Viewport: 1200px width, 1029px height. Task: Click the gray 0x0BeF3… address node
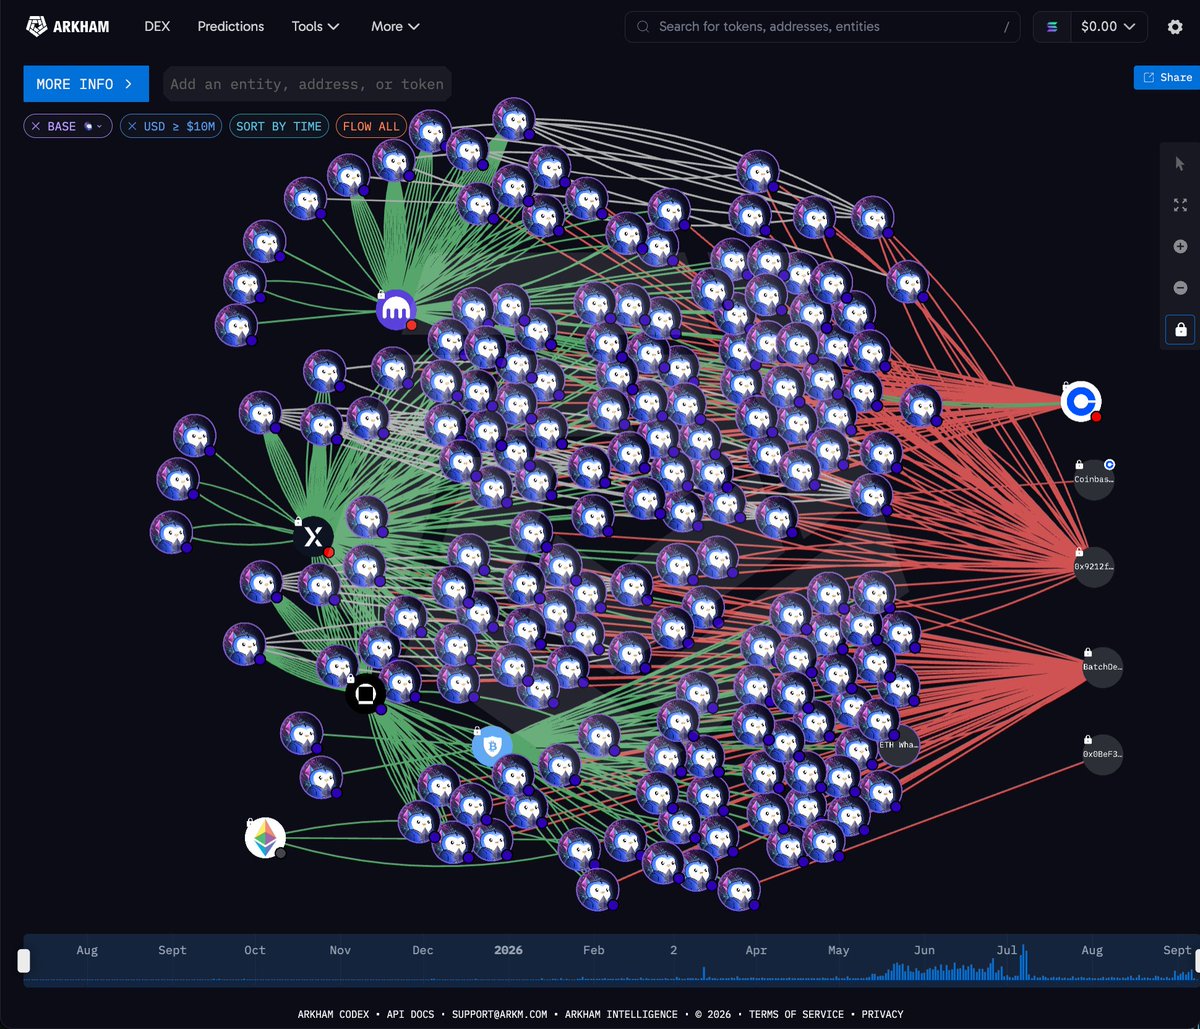[1102, 754]
